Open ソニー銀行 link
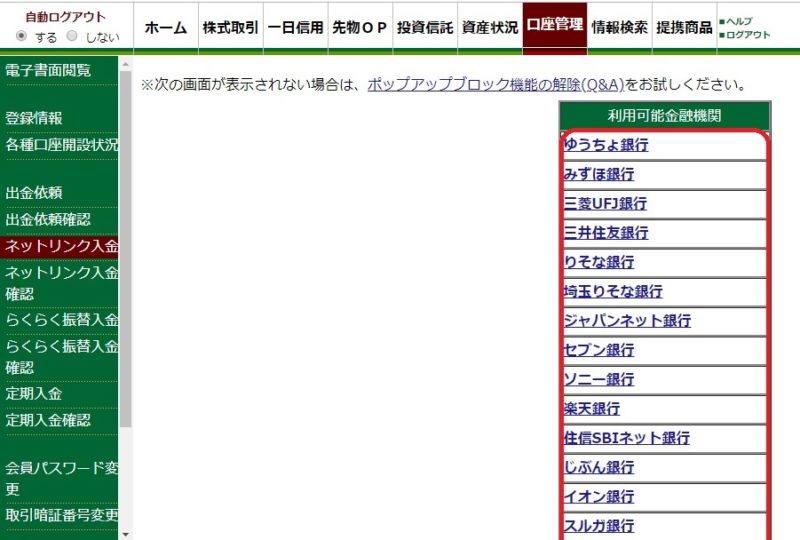The image size is (800, 540). (x=599, y=379)
